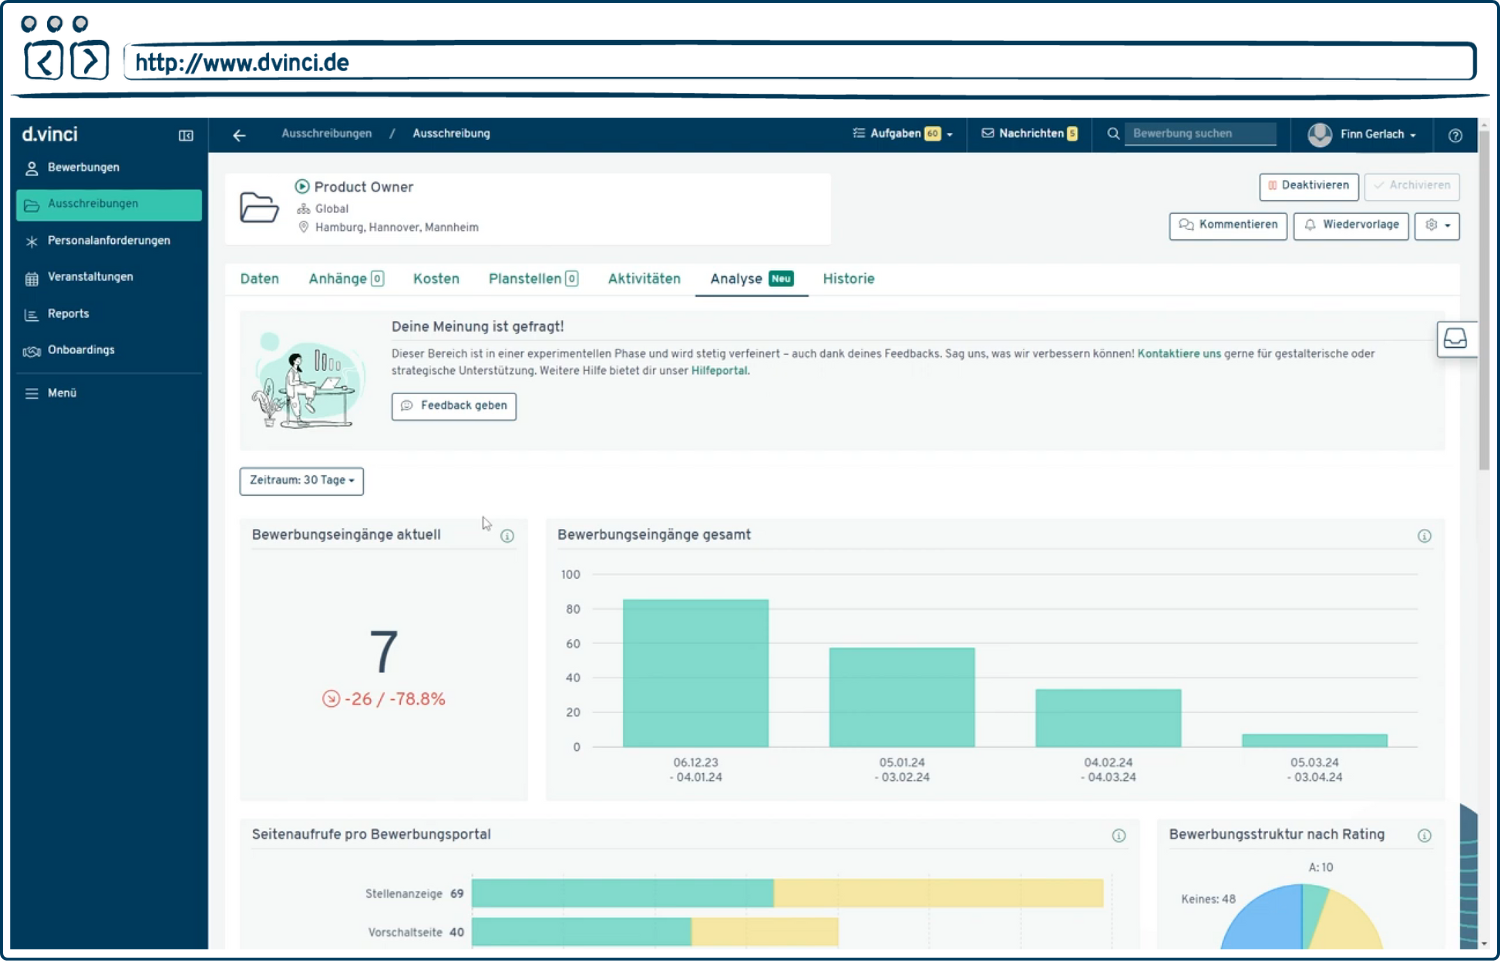This screenshot has width=1500, height=961.
Task: Switch to the Historie tab
Action: [848, 279]
